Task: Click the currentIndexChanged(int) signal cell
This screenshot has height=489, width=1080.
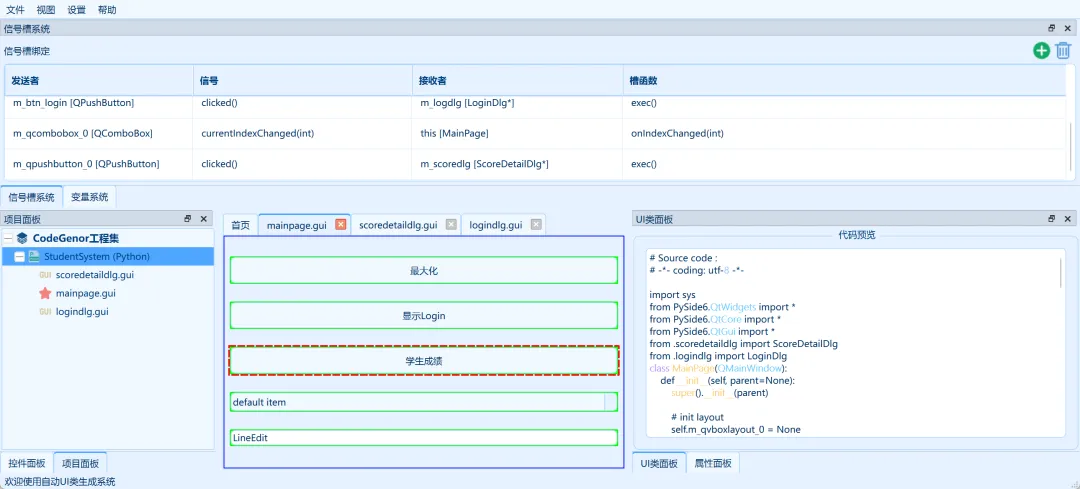Action: (x=302, y=134)
